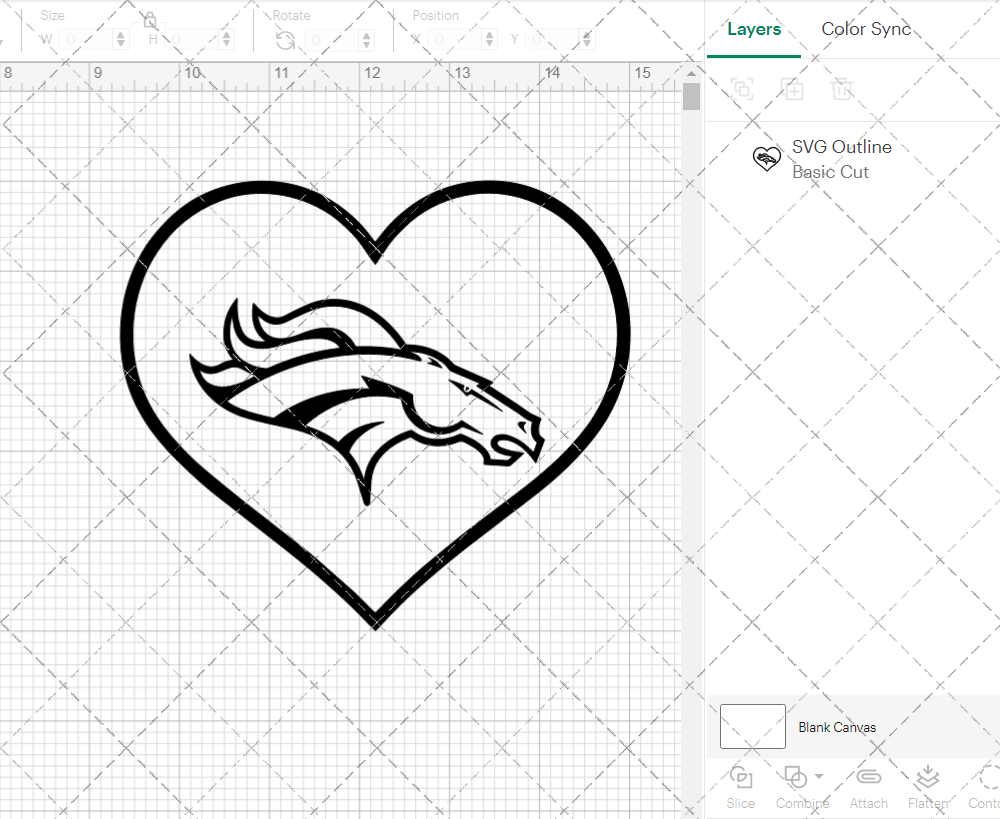
Task: Click the Slice tool icon
Action: coord(740,778)
